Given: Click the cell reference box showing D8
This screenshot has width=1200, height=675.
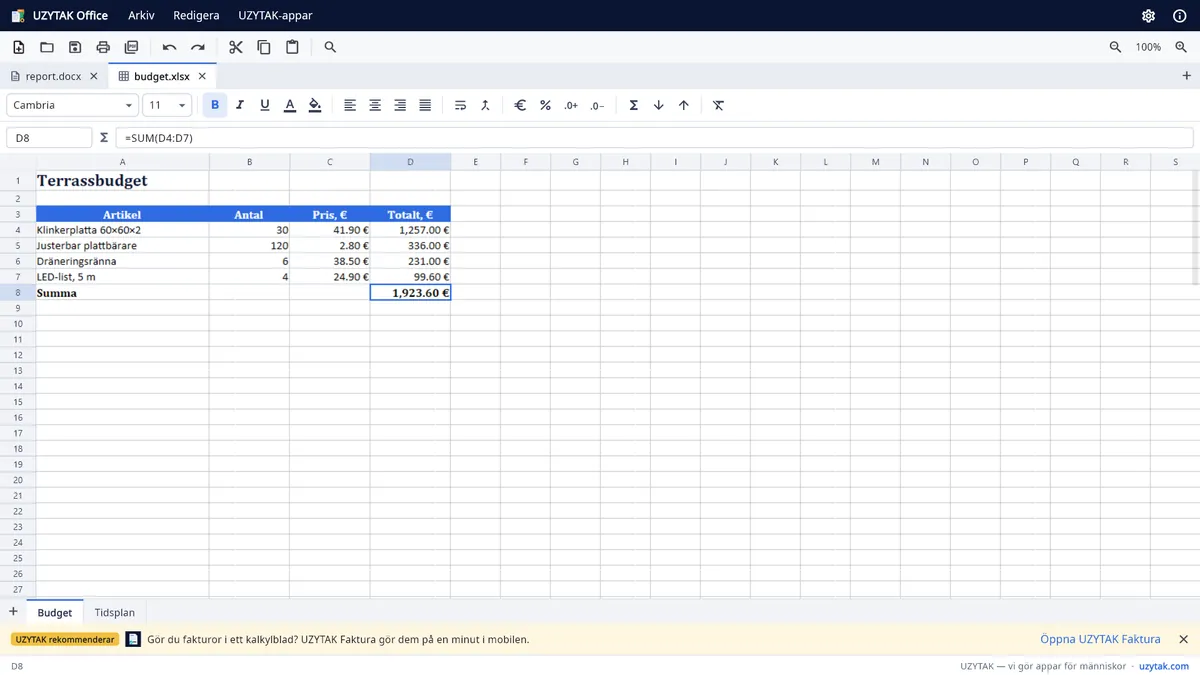Looking at the screenshot, I should [x=49, y=138].
